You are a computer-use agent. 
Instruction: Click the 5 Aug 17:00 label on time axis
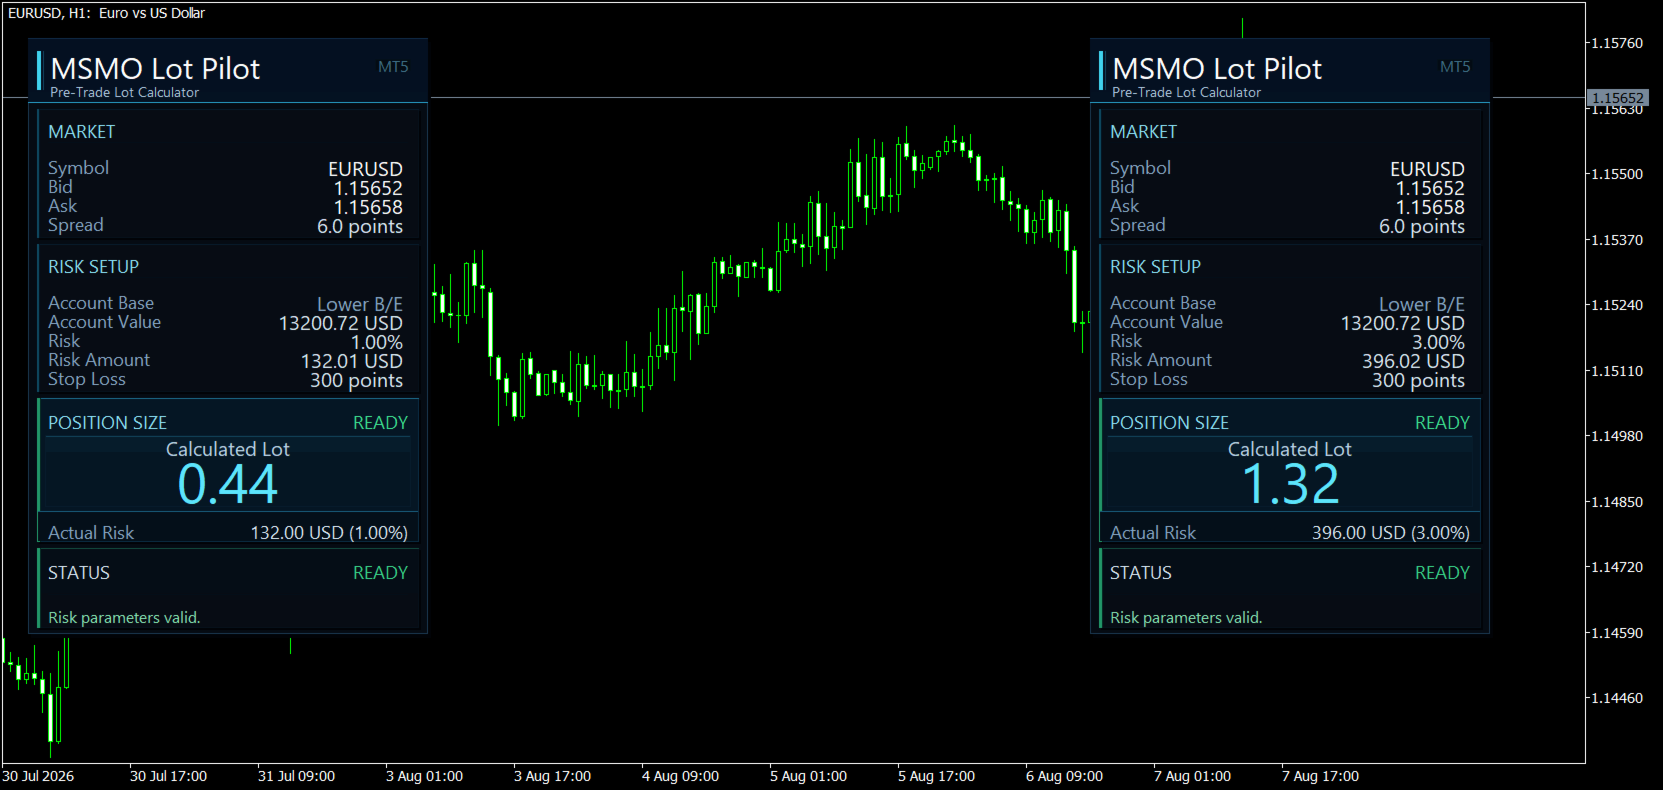[x=936, y=776]
